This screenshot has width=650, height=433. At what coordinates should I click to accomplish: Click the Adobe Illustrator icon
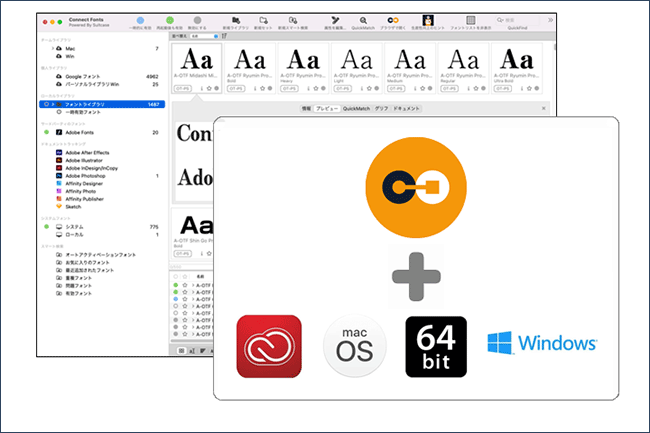pos(59,160)
